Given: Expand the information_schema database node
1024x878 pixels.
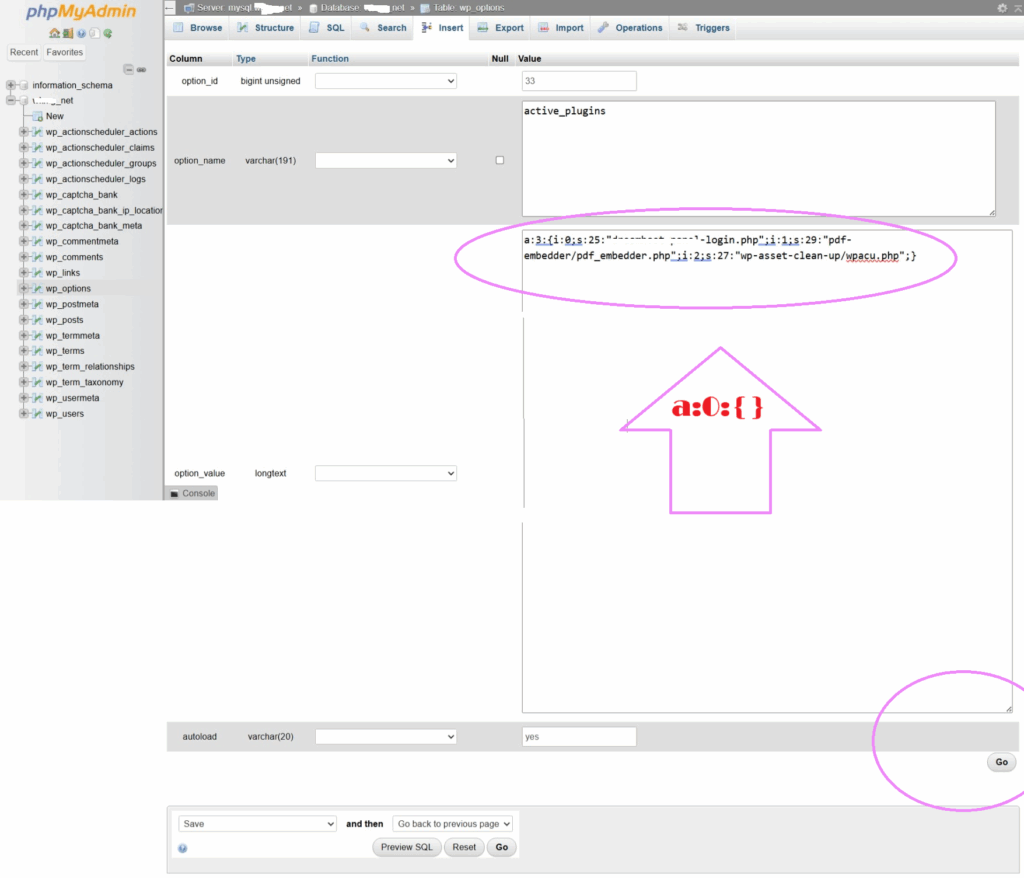Looking at the screenshot, I should 10,85.
